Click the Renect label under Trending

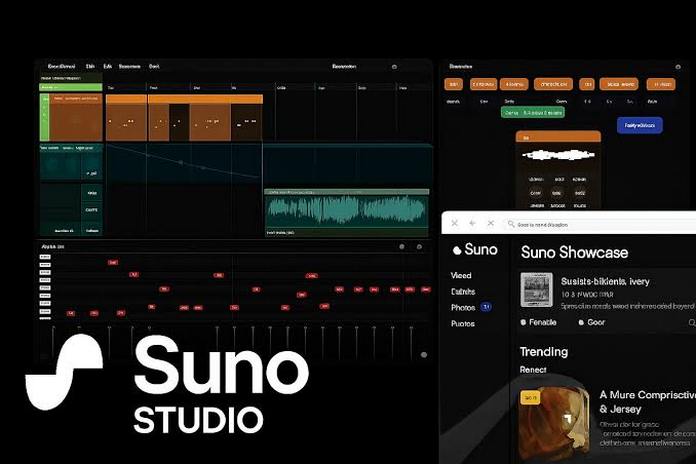533,370
